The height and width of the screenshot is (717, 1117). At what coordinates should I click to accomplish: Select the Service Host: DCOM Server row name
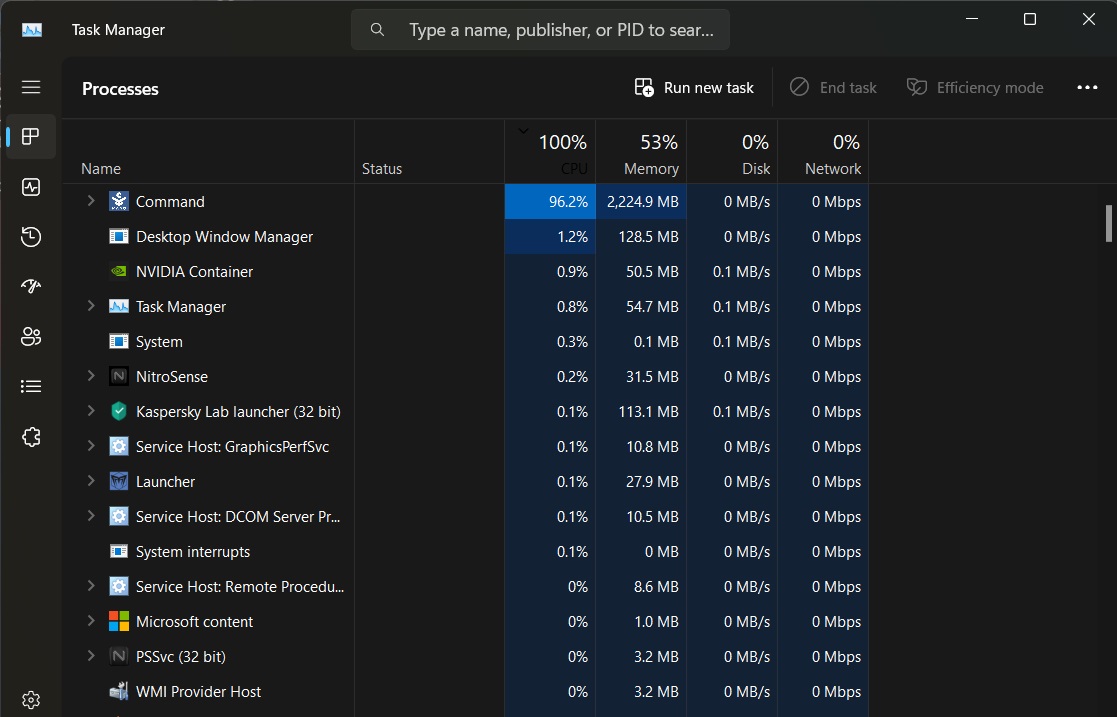pyautogui.click(x=238, y=517)
